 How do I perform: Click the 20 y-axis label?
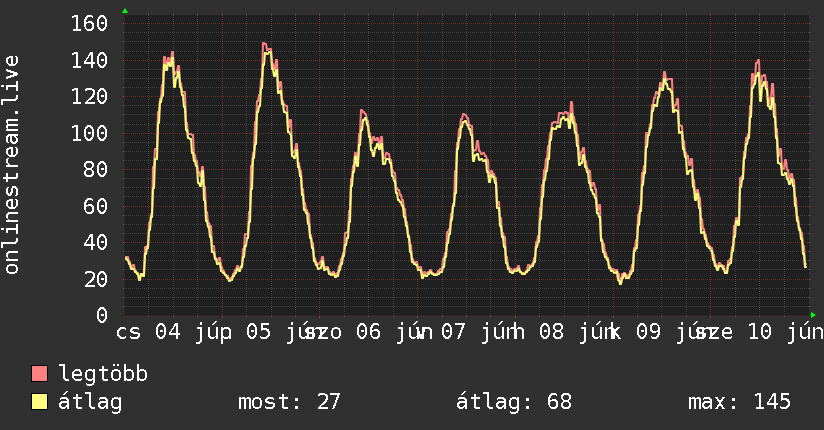[96, 279]
